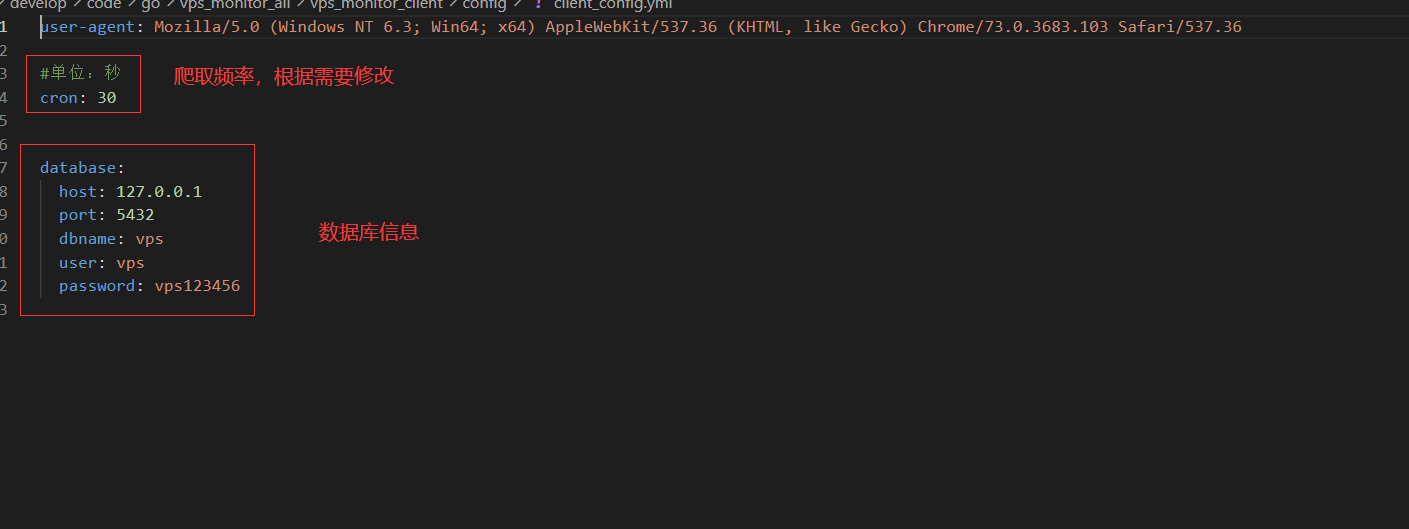Viewport: 1409px width, 529px height.
Task: Expand the config folder breadcrumb
Action: point(484,4)
